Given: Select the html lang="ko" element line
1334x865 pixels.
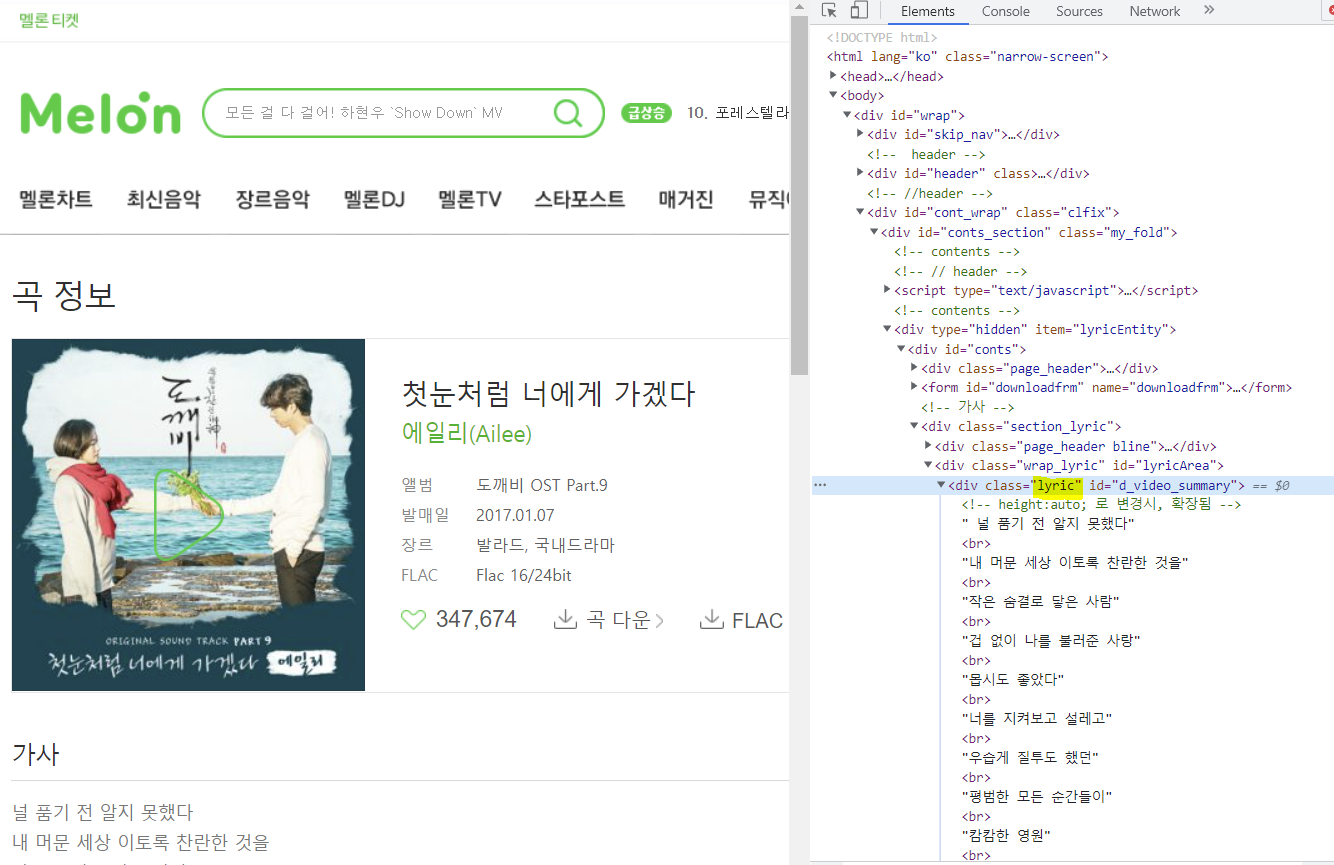Looking at the screenshot, I should 968,57.
